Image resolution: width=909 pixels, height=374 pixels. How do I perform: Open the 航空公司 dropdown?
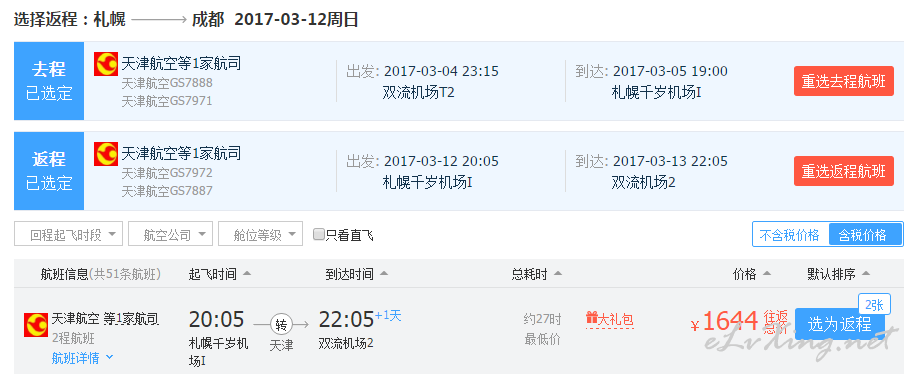170,234
